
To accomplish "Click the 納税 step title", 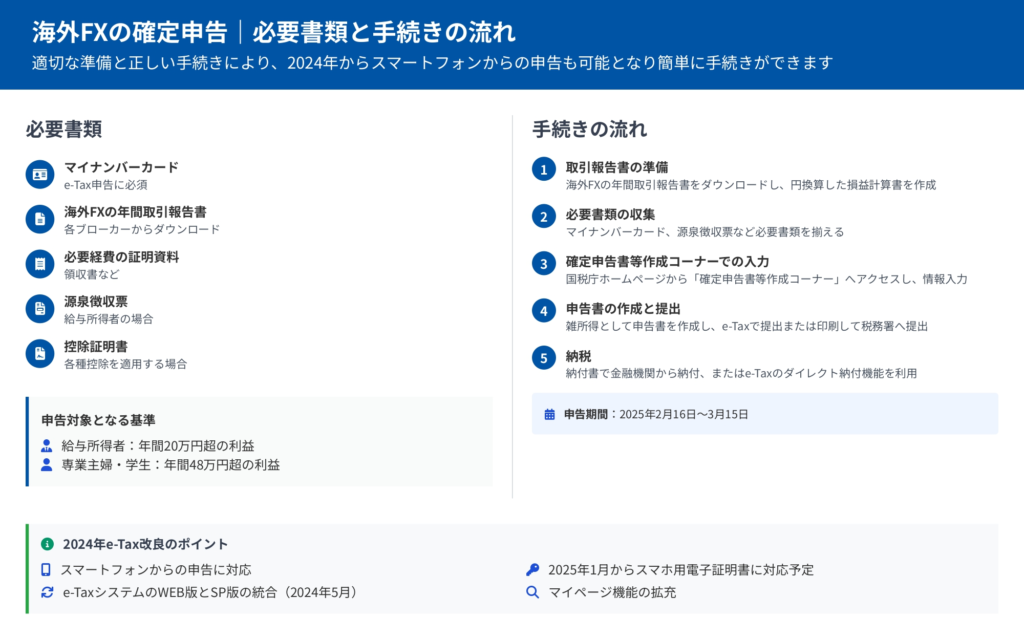I will point(578,356).
